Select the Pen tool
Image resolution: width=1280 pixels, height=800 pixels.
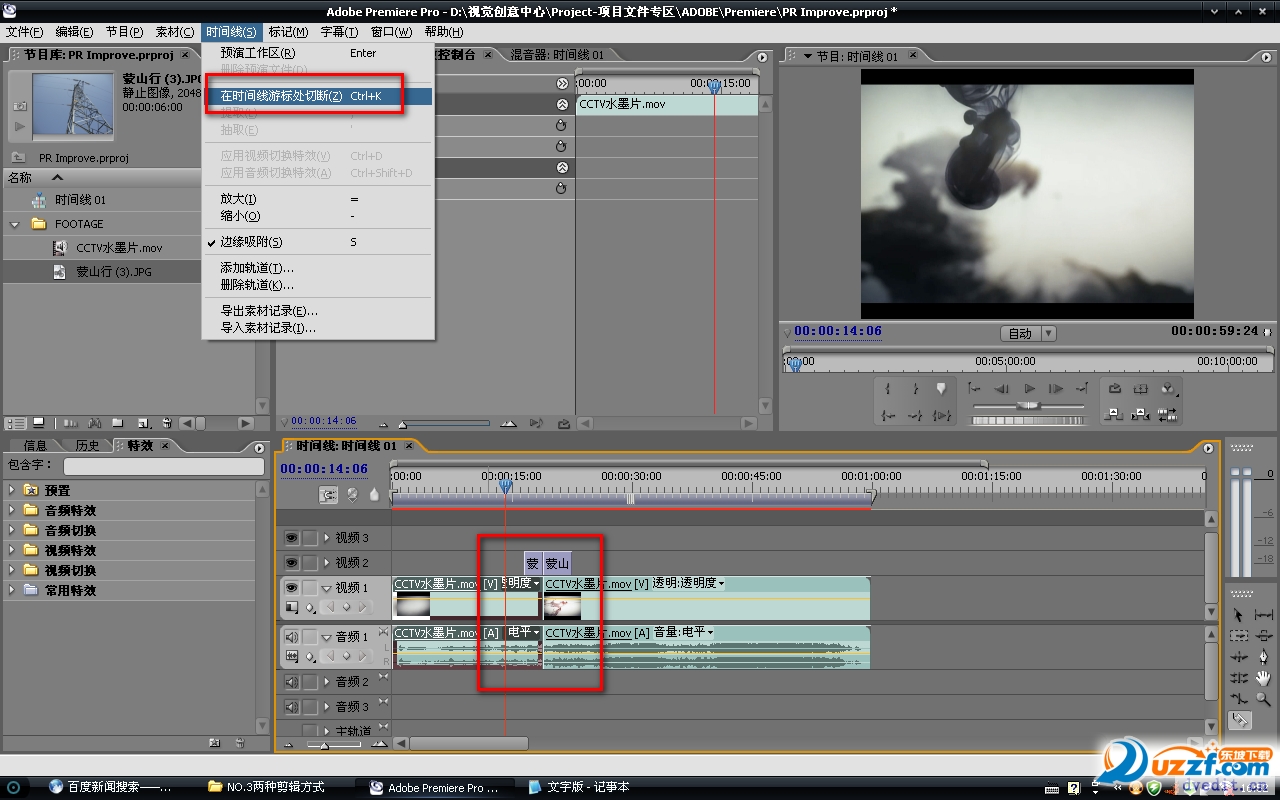point(1264,657)
